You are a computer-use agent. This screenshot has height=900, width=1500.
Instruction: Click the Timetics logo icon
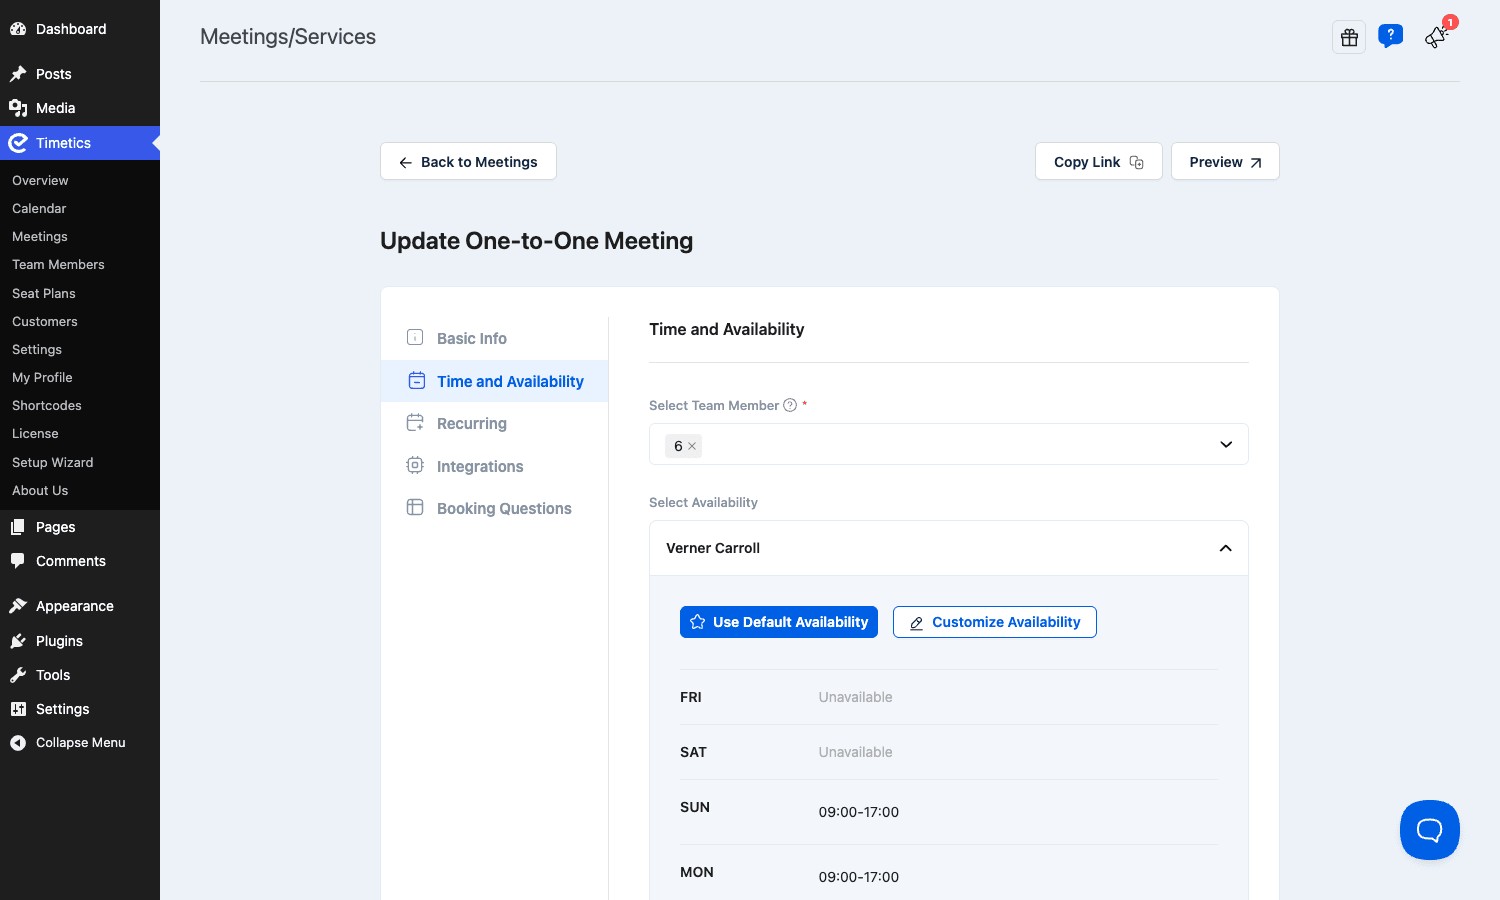(x=18, y=143)
